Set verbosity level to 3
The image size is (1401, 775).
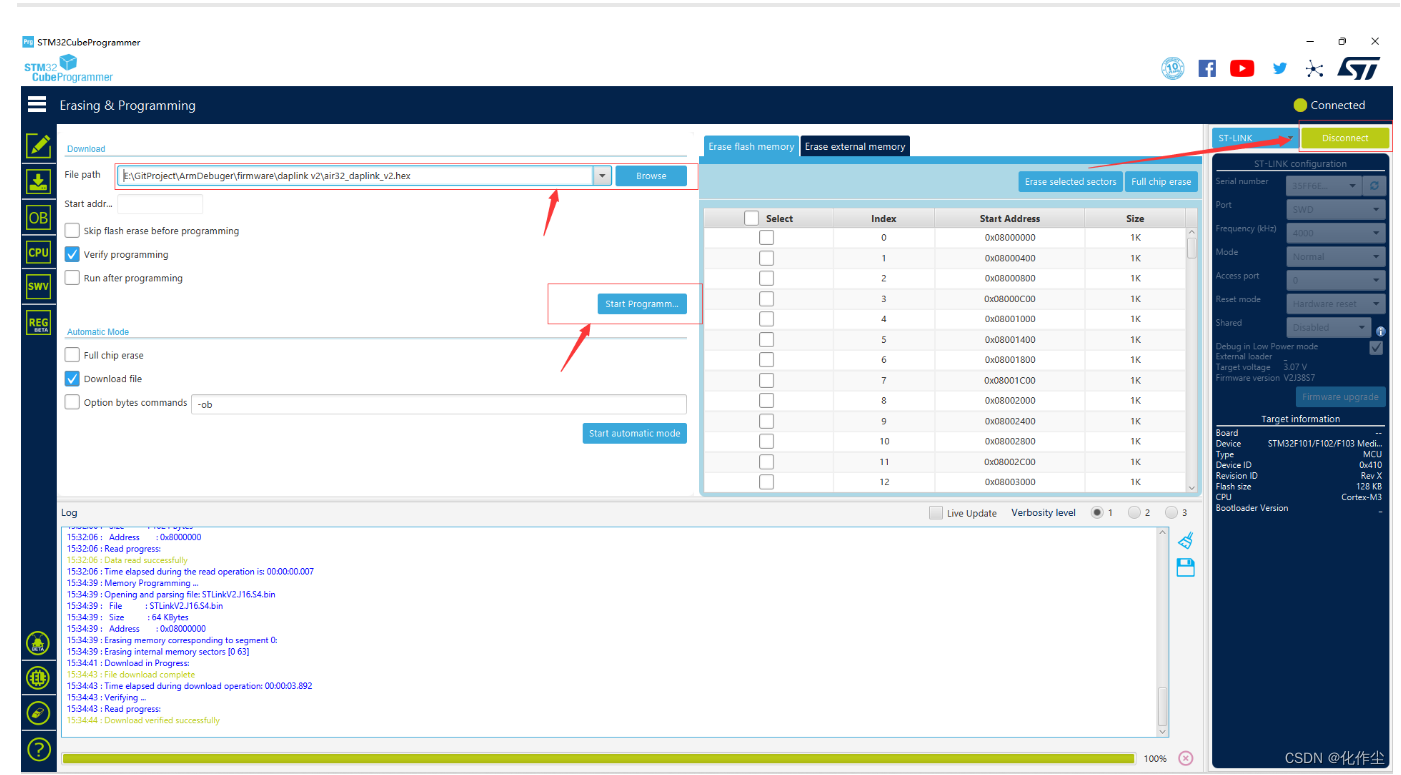(1171, 513)
